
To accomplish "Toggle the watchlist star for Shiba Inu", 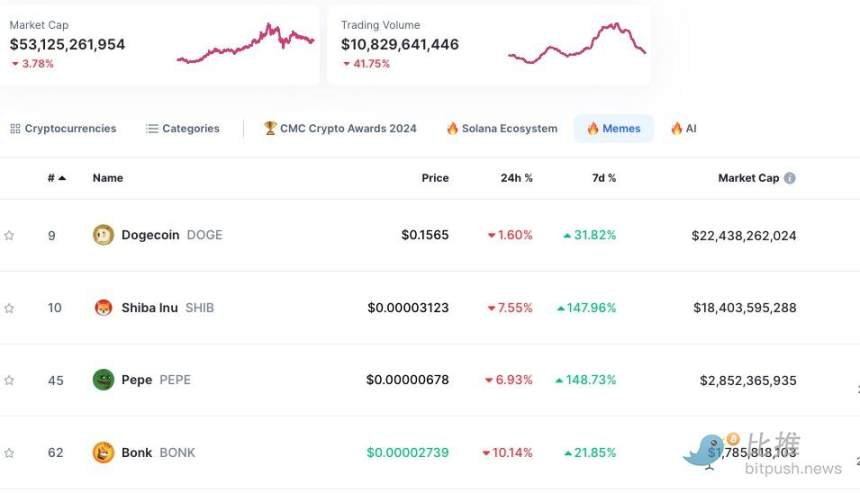I will coord(9,308).
